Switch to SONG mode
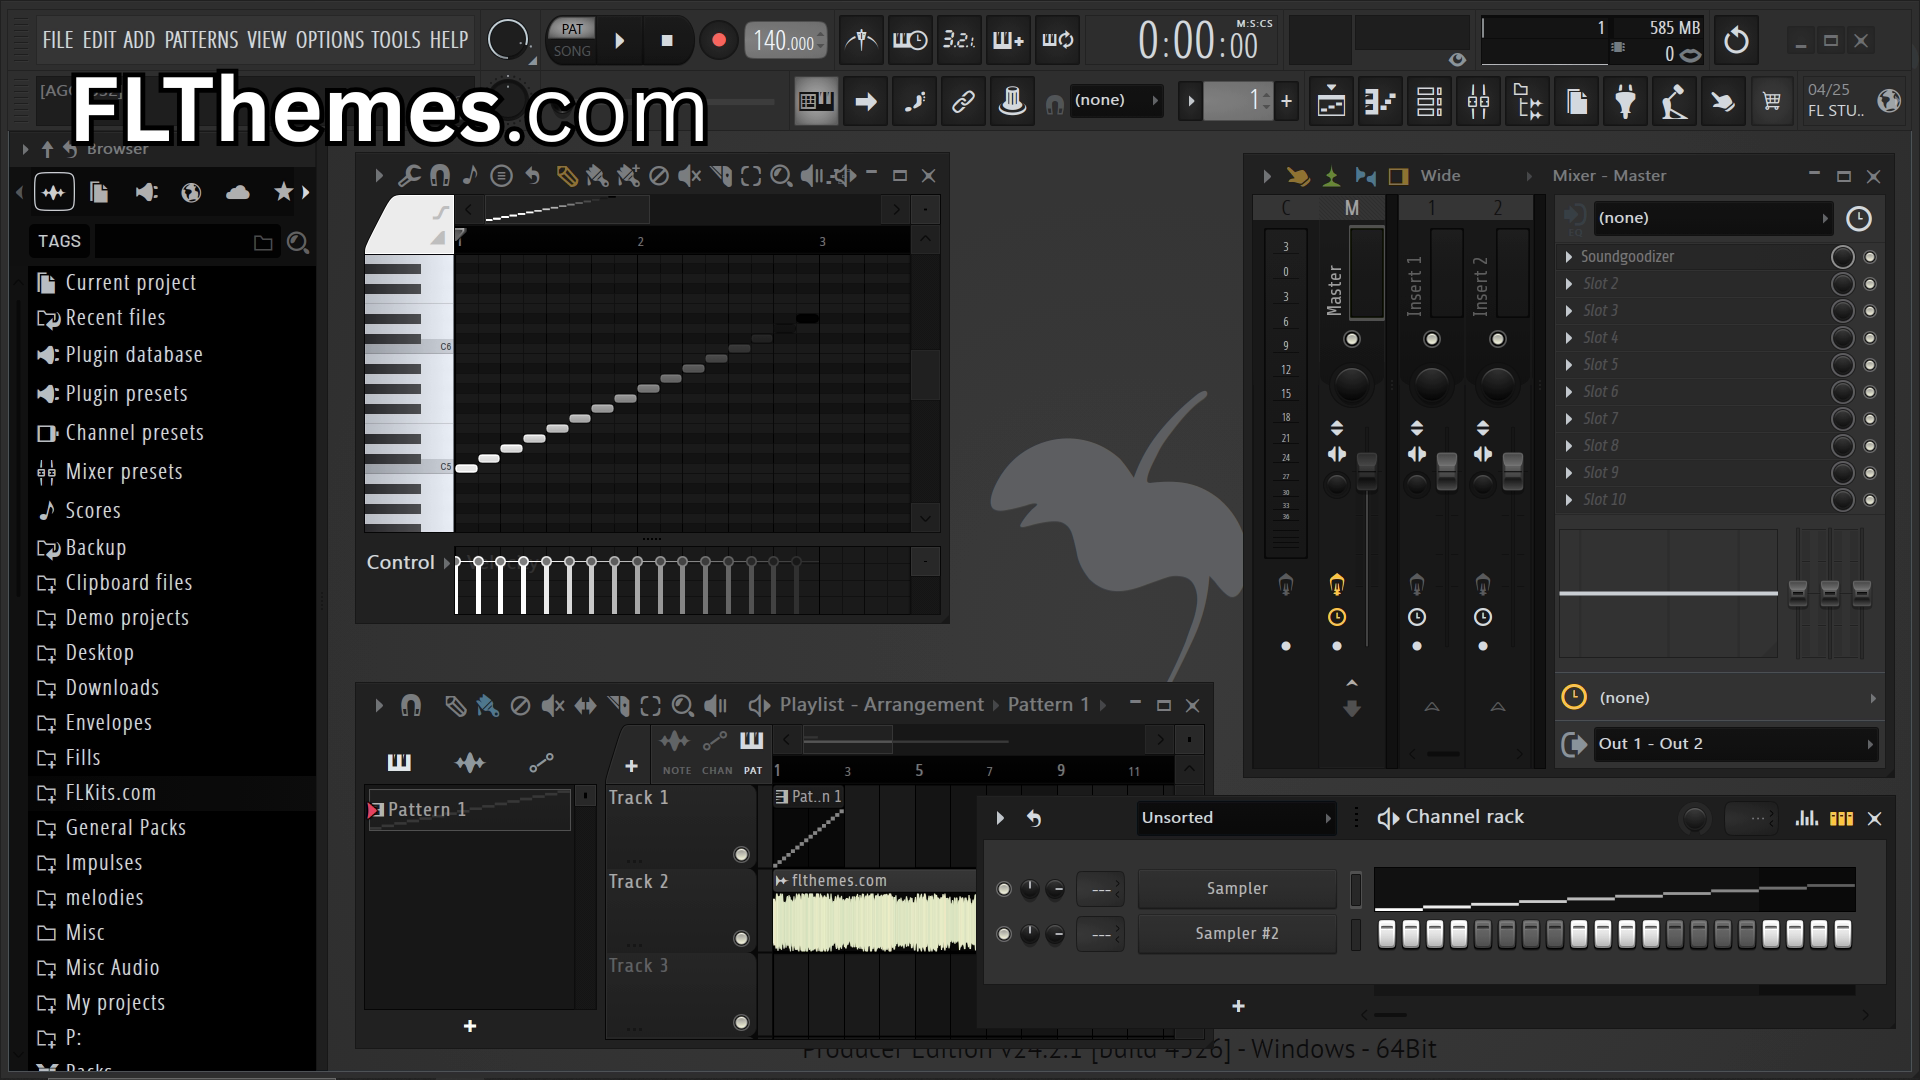Screen dimensions: 1920x1080 (x=572, y=51)
